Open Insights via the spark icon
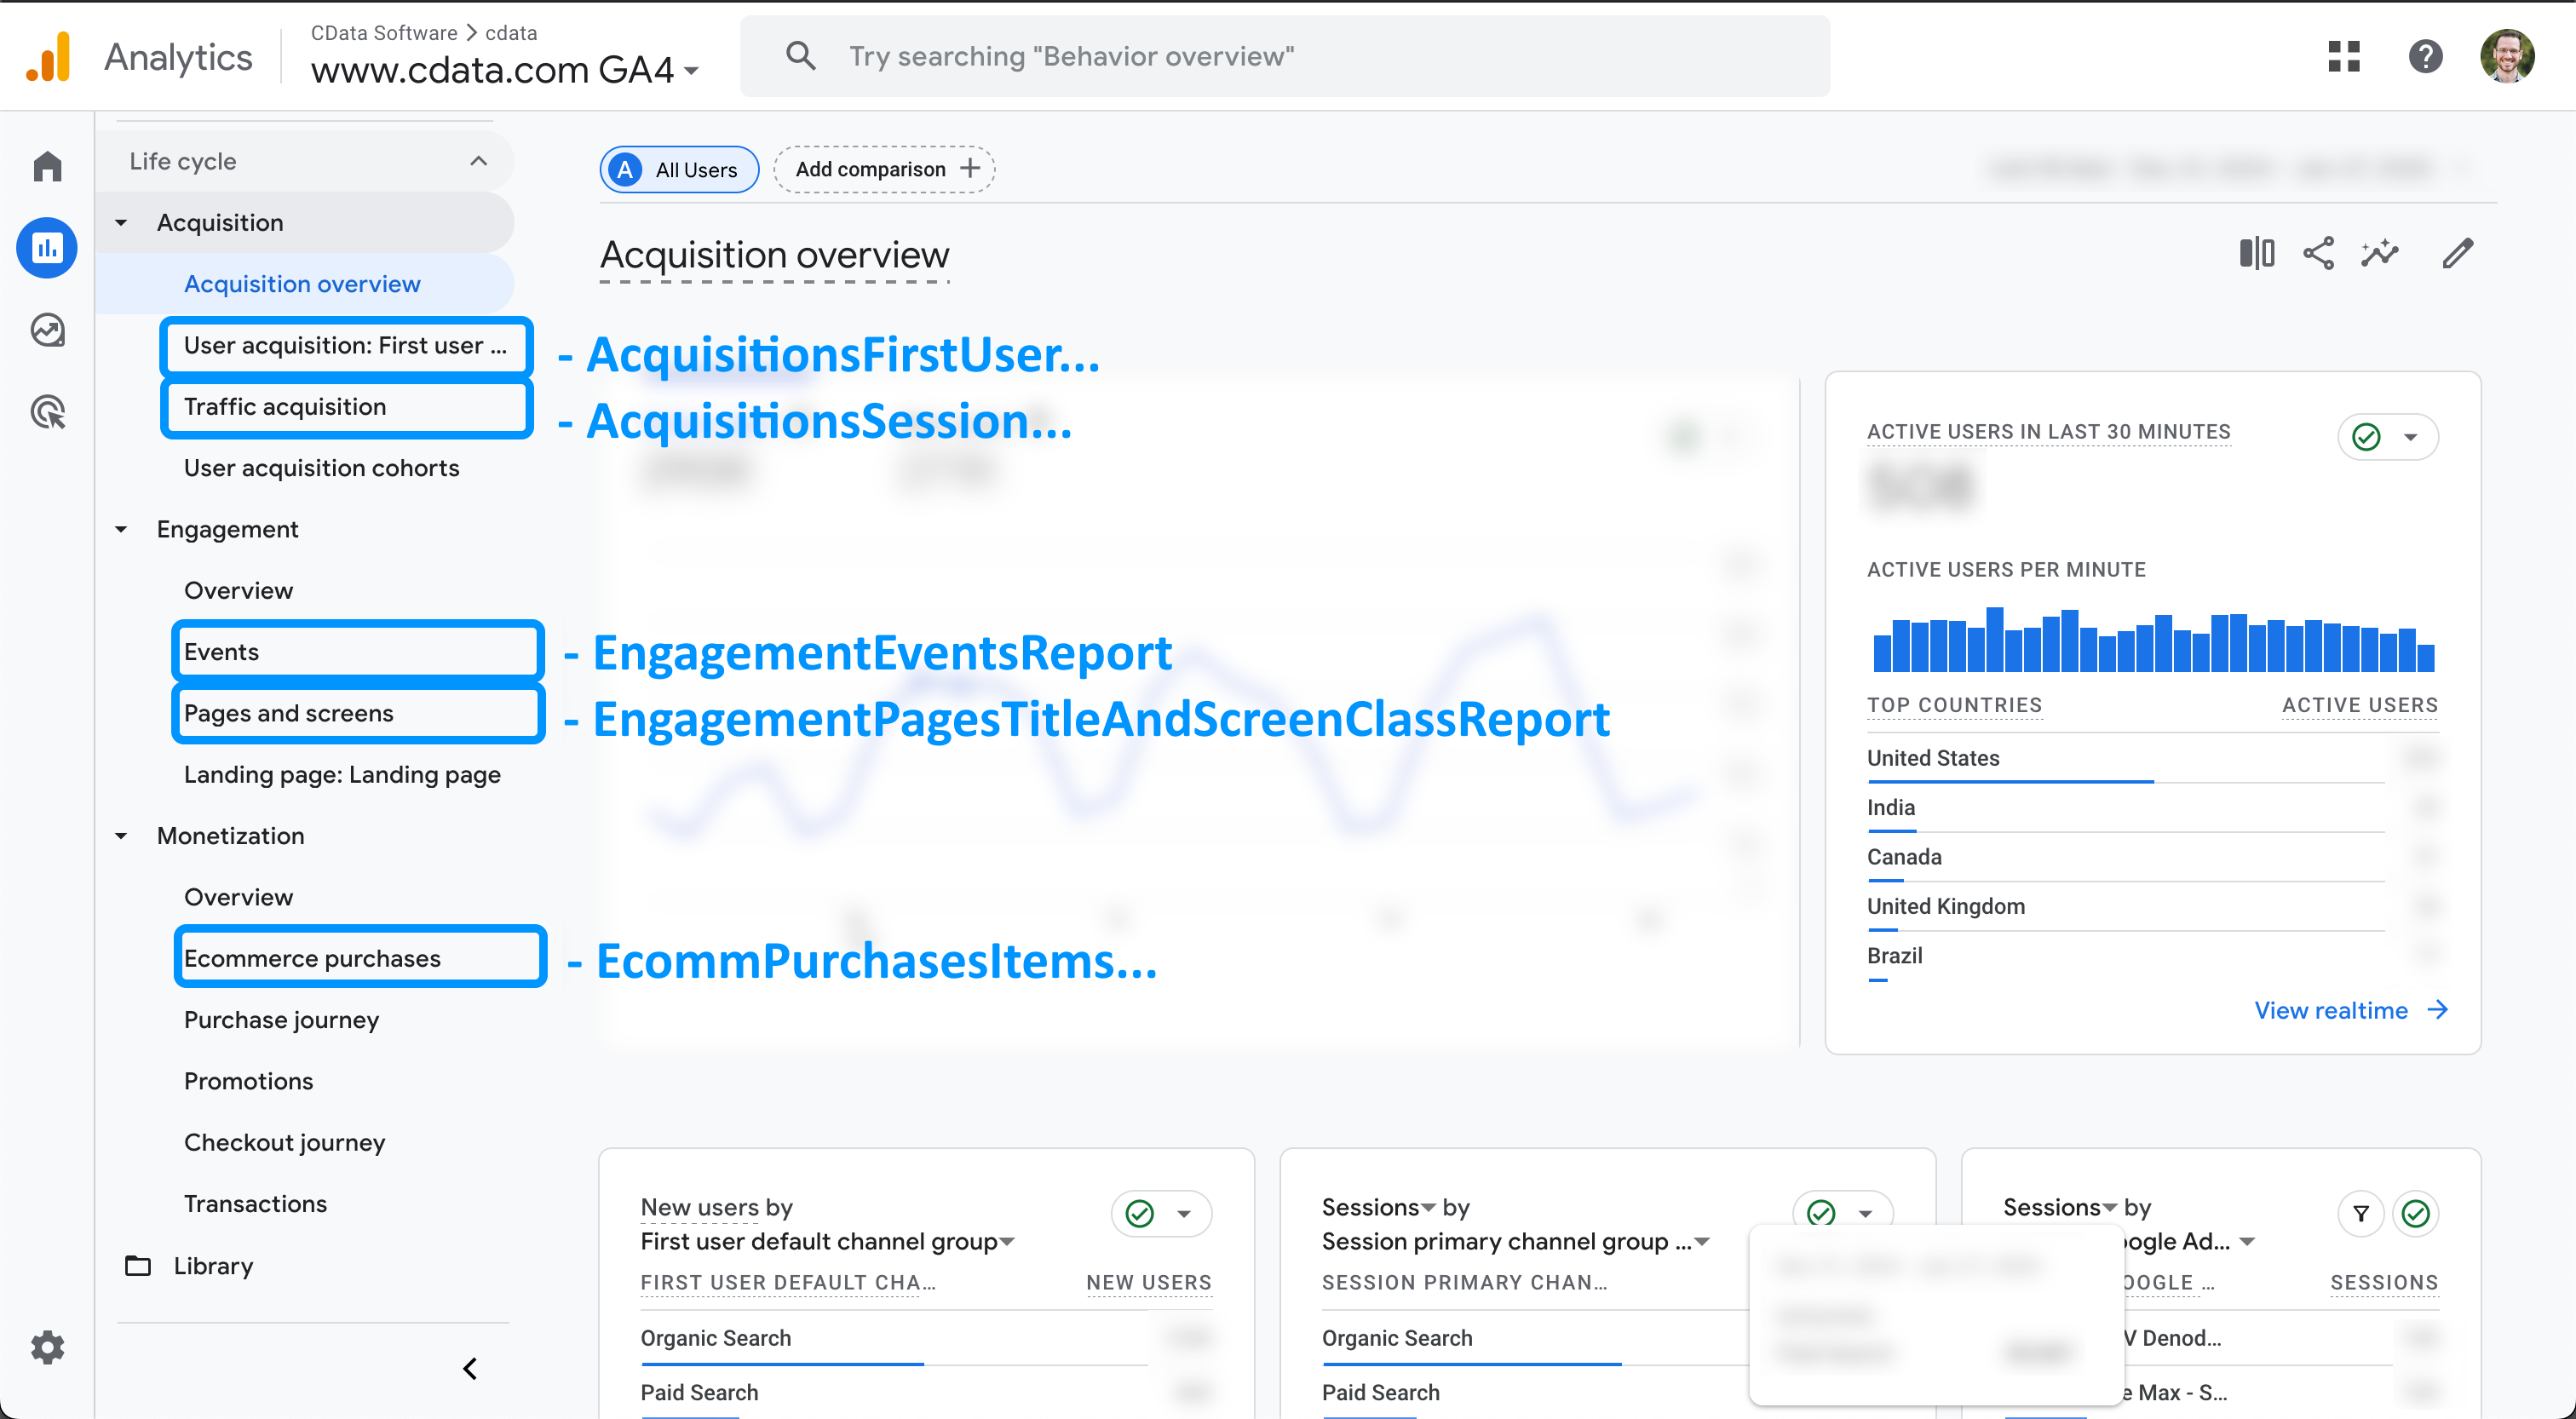Image resolution: width=2576 pixels, height=1419 pixels. (2381, 253)
